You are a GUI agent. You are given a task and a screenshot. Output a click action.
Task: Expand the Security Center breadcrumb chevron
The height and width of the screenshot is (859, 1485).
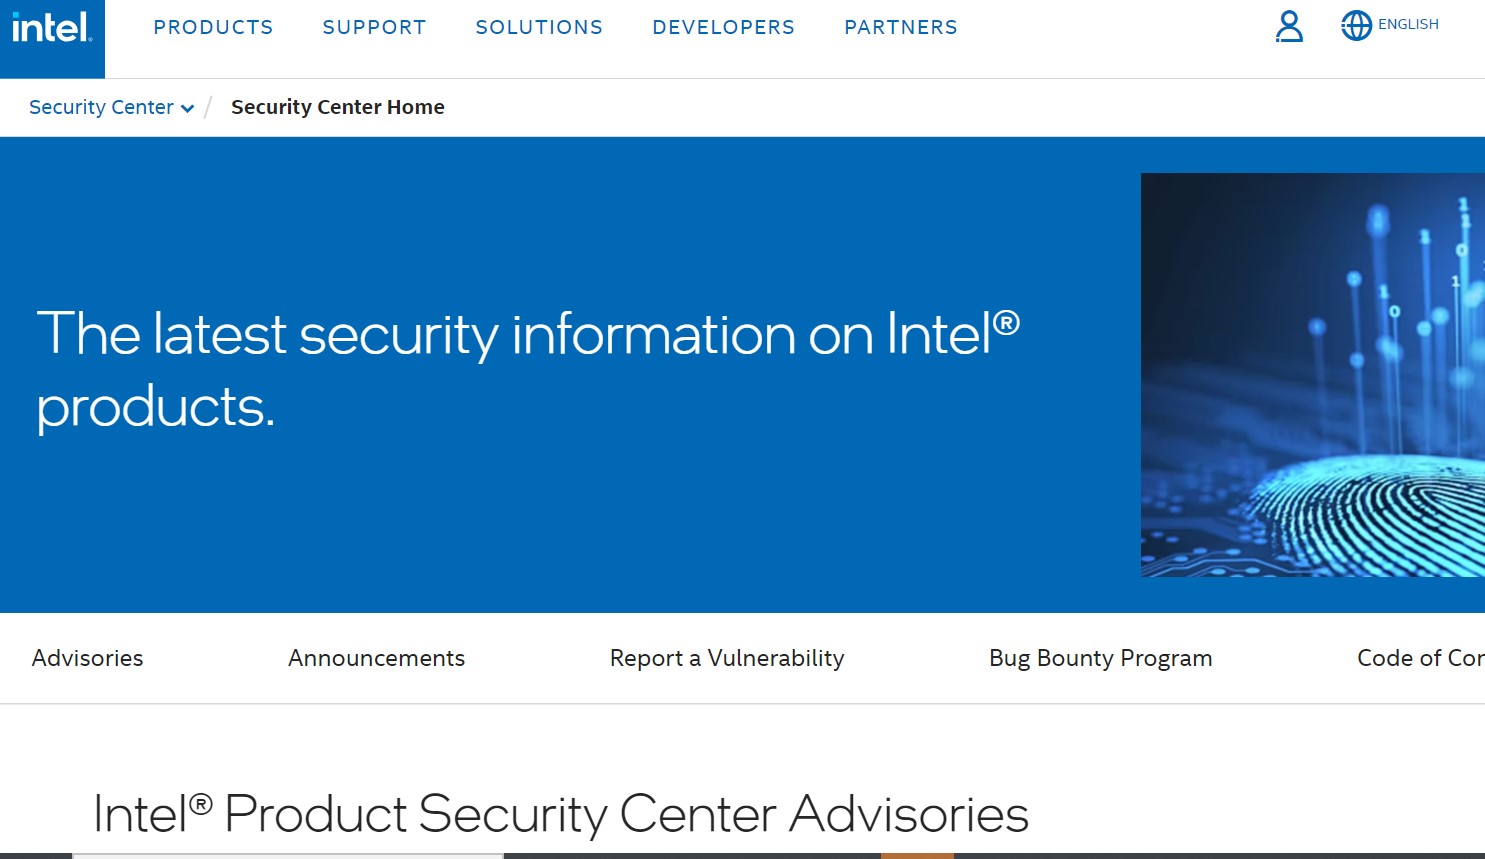click(187, 108)
